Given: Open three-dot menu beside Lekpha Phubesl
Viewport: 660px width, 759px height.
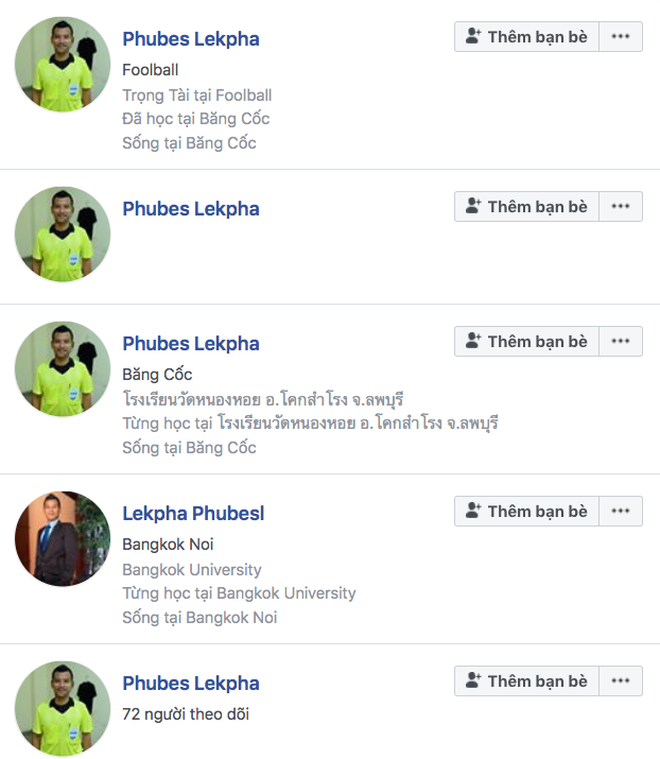Looking at the screenshot, I should click(x=621, y=511).
